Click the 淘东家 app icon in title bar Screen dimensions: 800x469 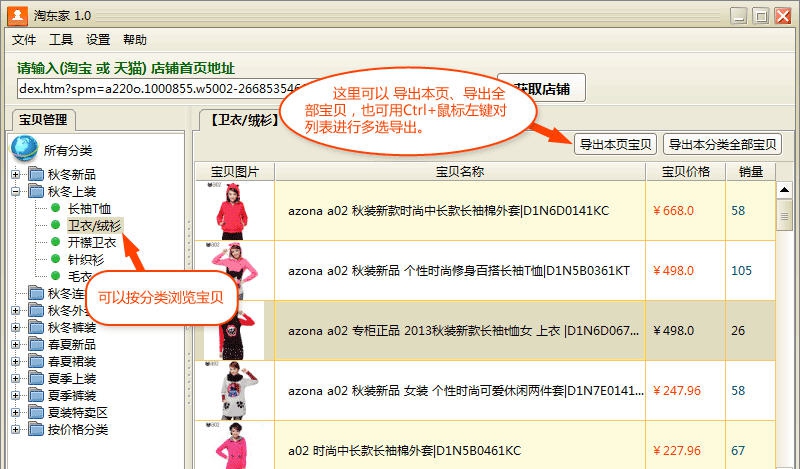click(x=17, y=15)
